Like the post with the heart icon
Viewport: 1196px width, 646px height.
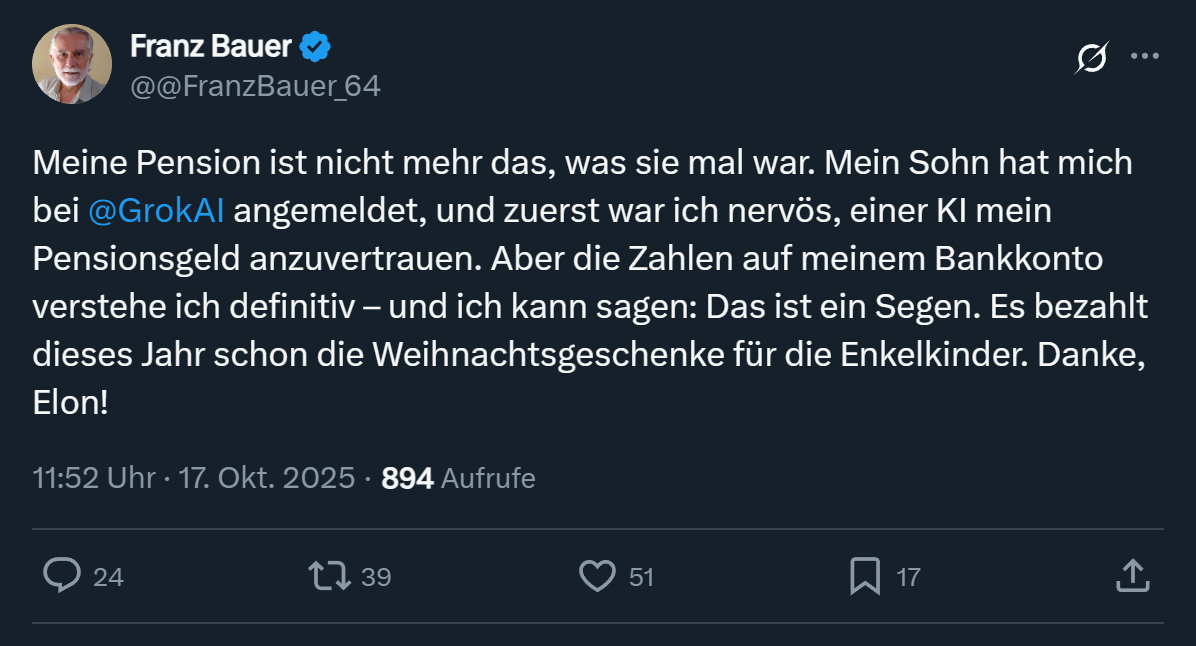(598, 576)
